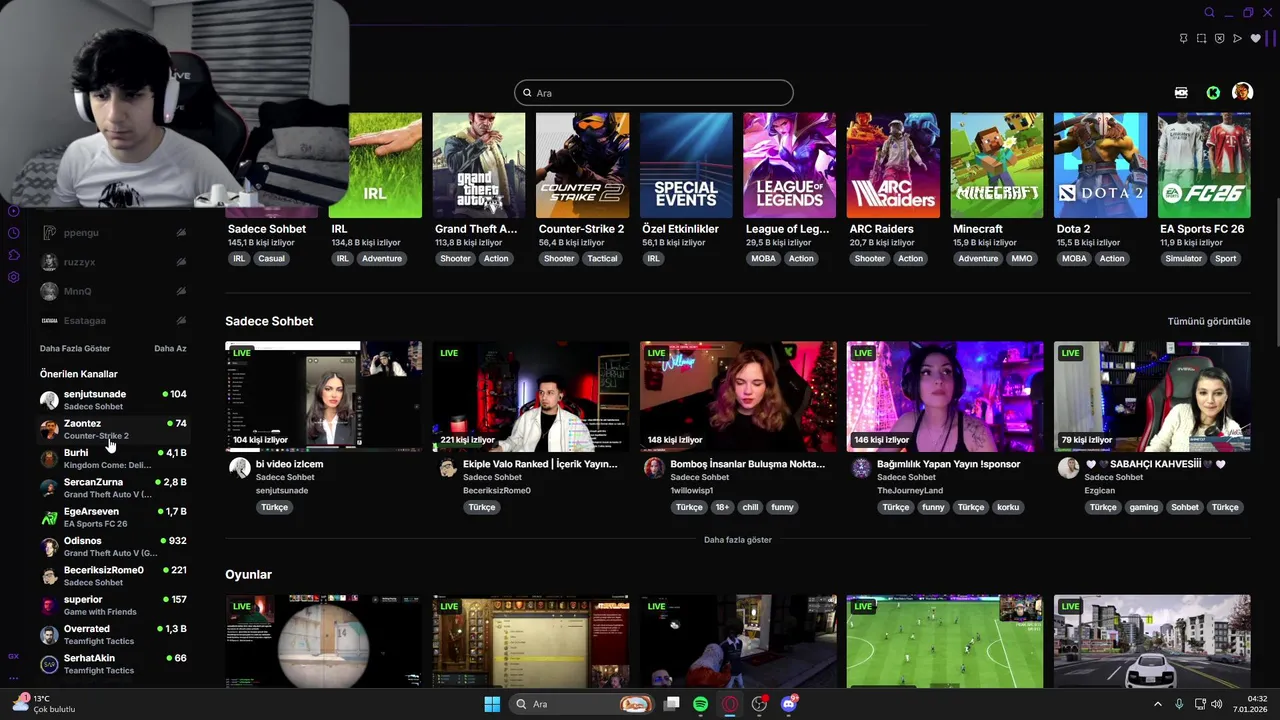Click the ad blocker shield icon
This screenshot has height=720, width=1280.
(1219, 39)
